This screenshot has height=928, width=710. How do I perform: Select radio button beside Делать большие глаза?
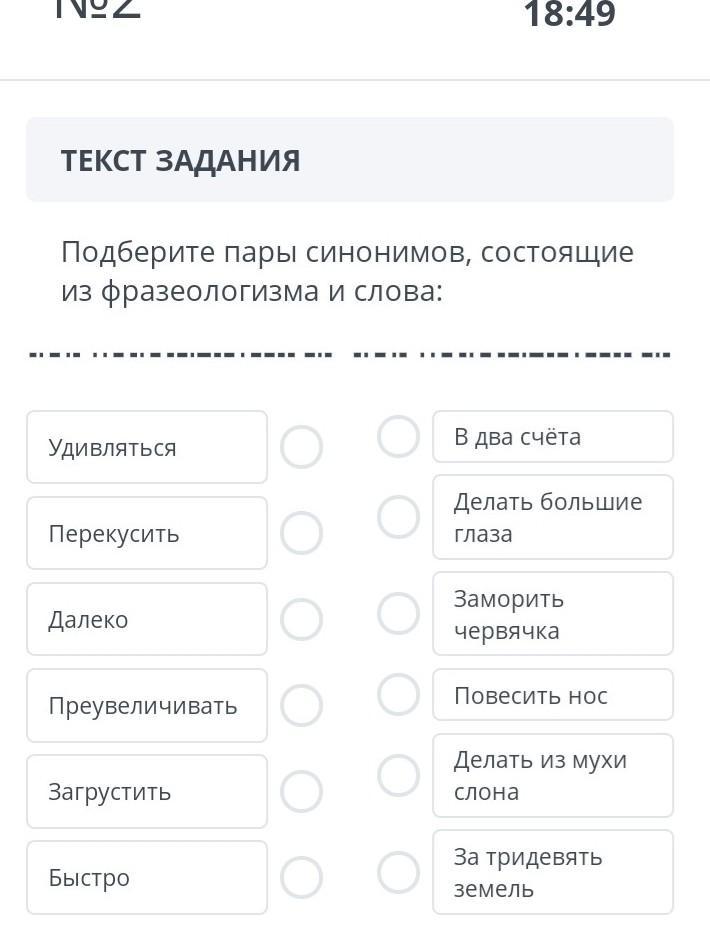(x=398, y=517)
